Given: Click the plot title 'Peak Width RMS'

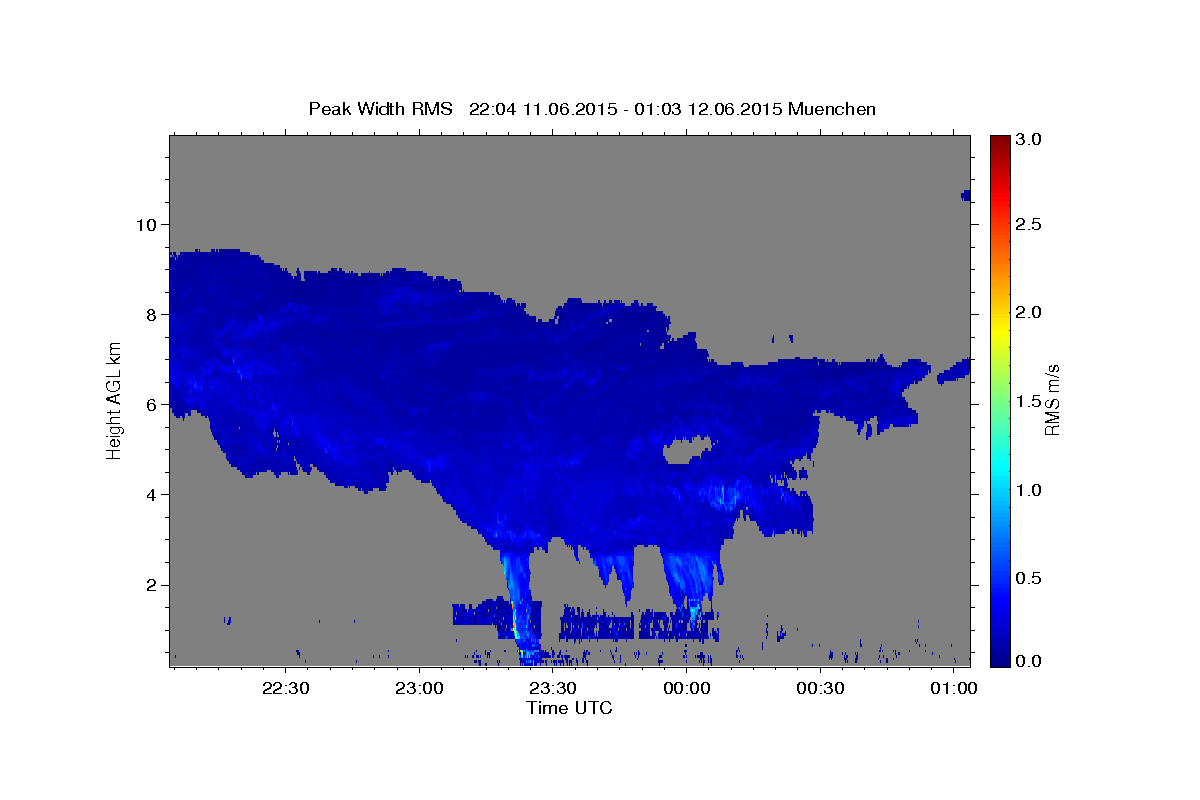Looking at the screenshot, I should pos(380,109).
